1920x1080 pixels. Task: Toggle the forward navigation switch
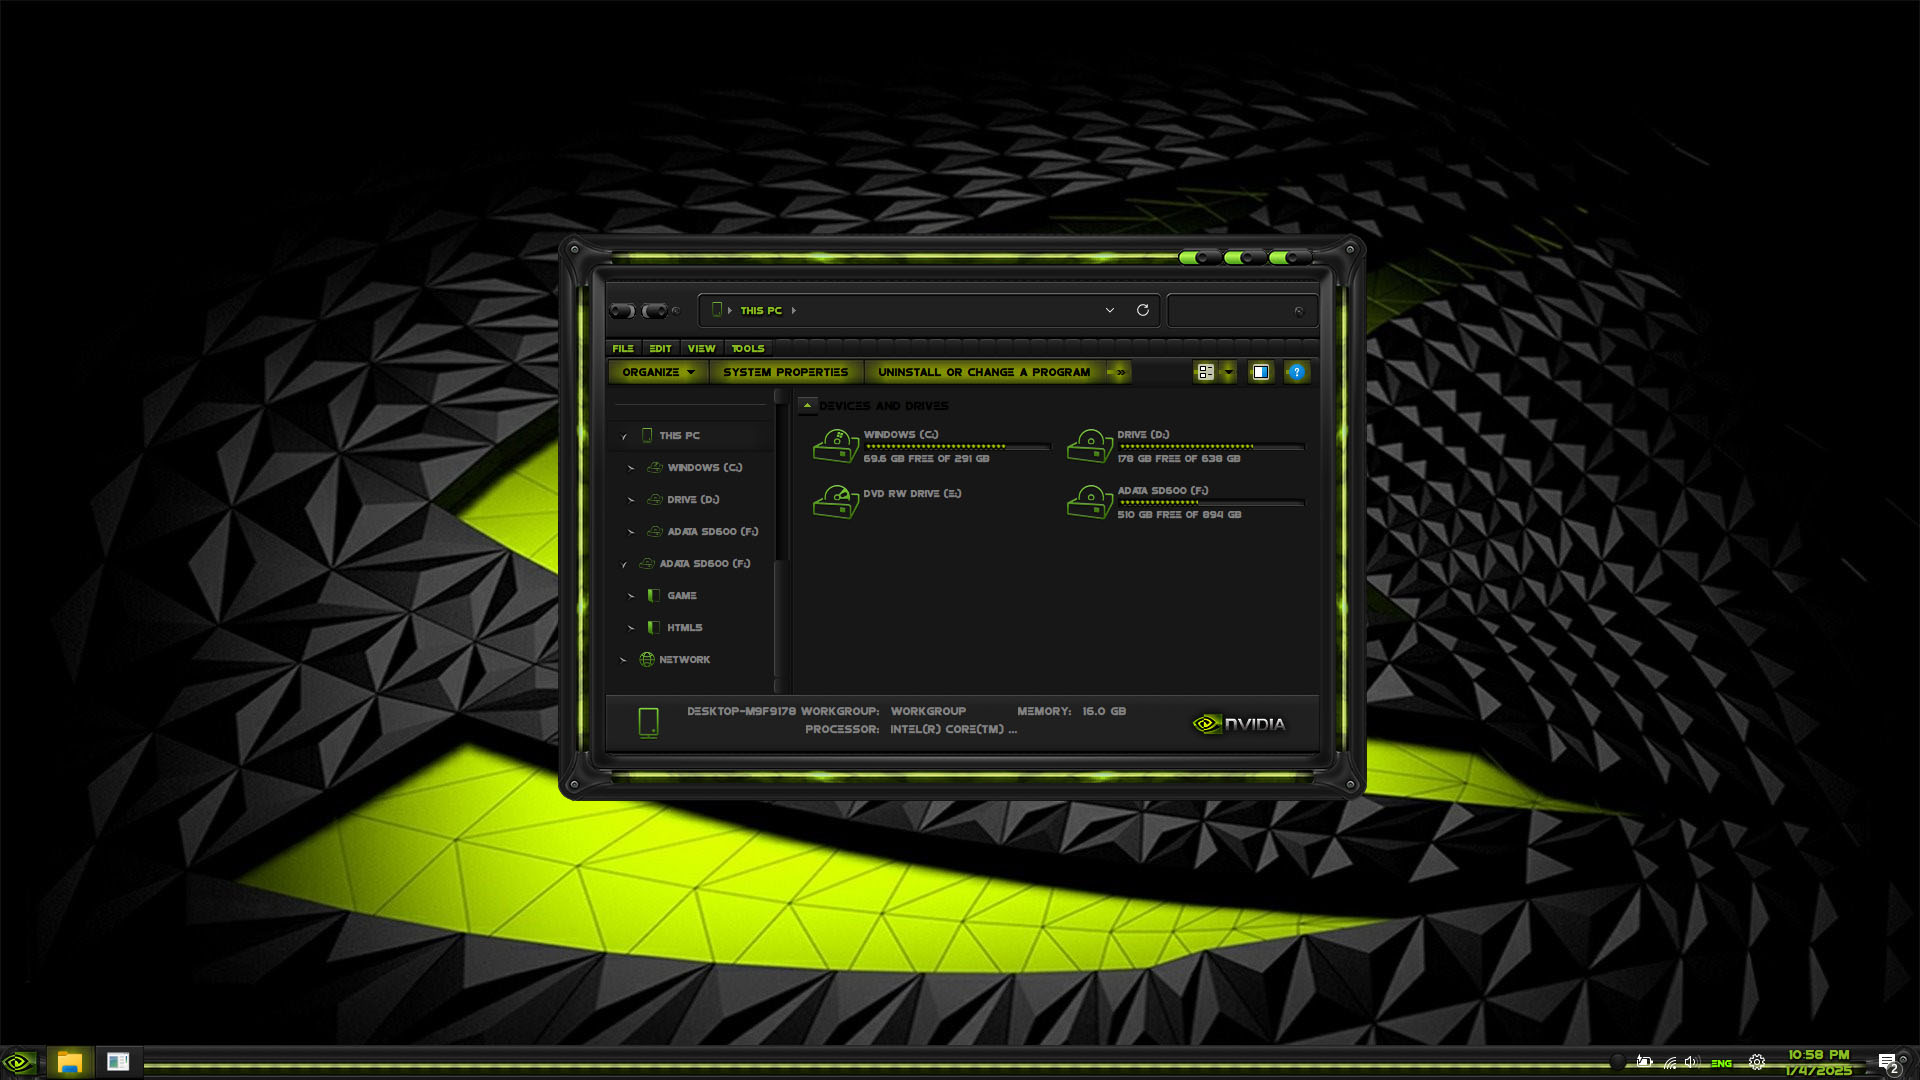[x=656, y=311]
